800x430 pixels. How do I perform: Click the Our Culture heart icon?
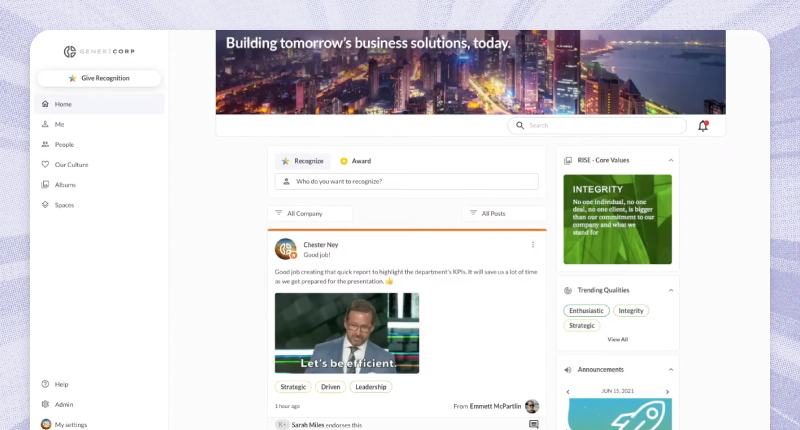[45, 164]
